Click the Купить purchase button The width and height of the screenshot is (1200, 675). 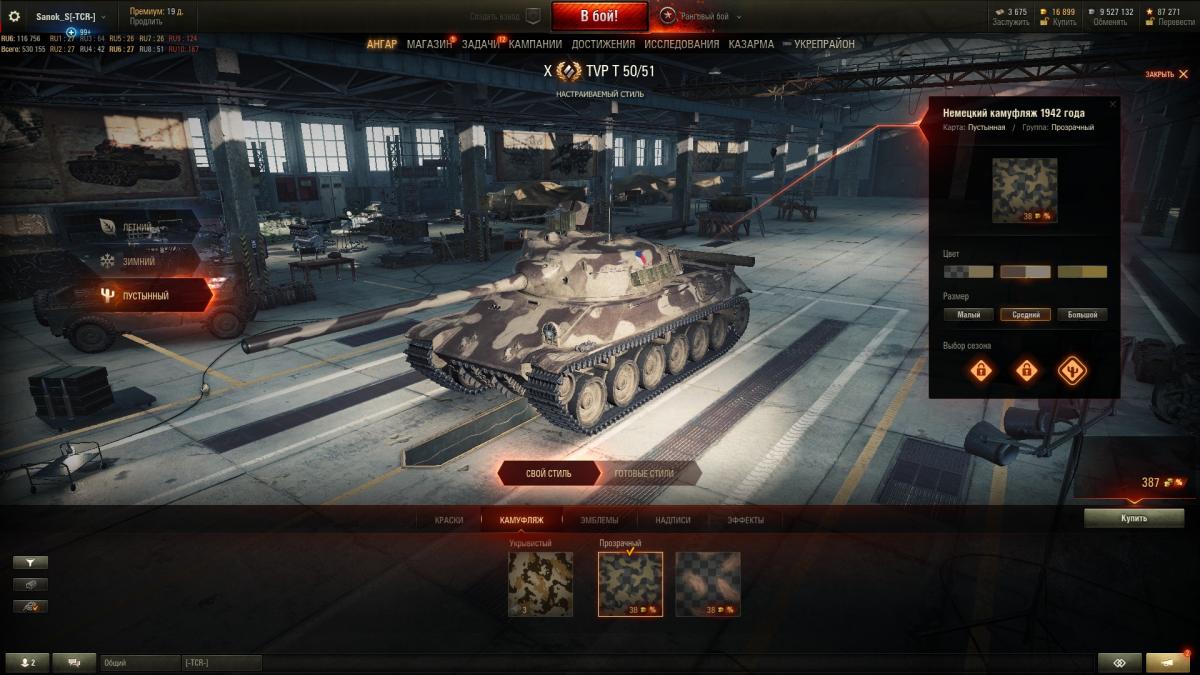click(1134, 518)
